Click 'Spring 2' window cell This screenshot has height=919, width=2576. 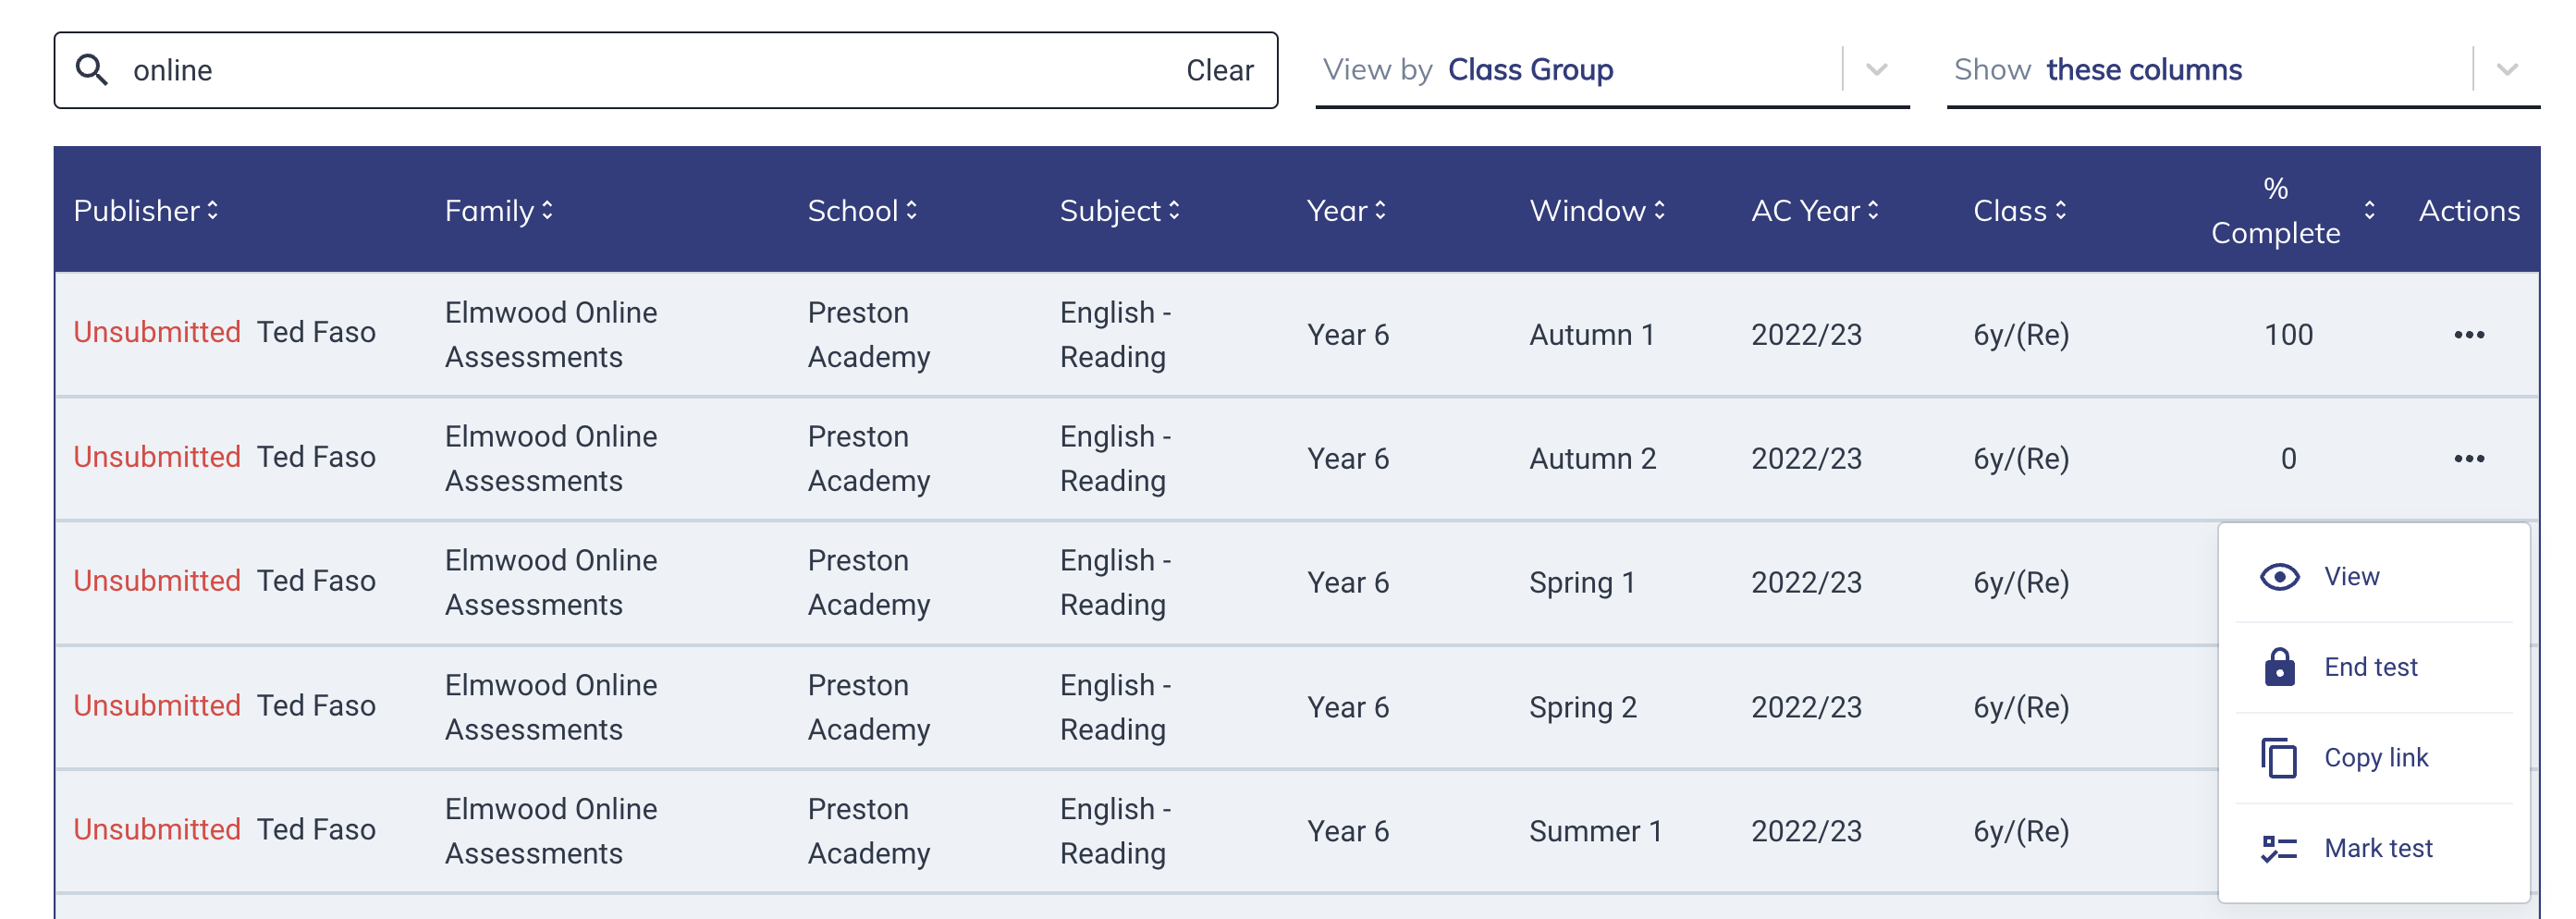(1582, 707)
